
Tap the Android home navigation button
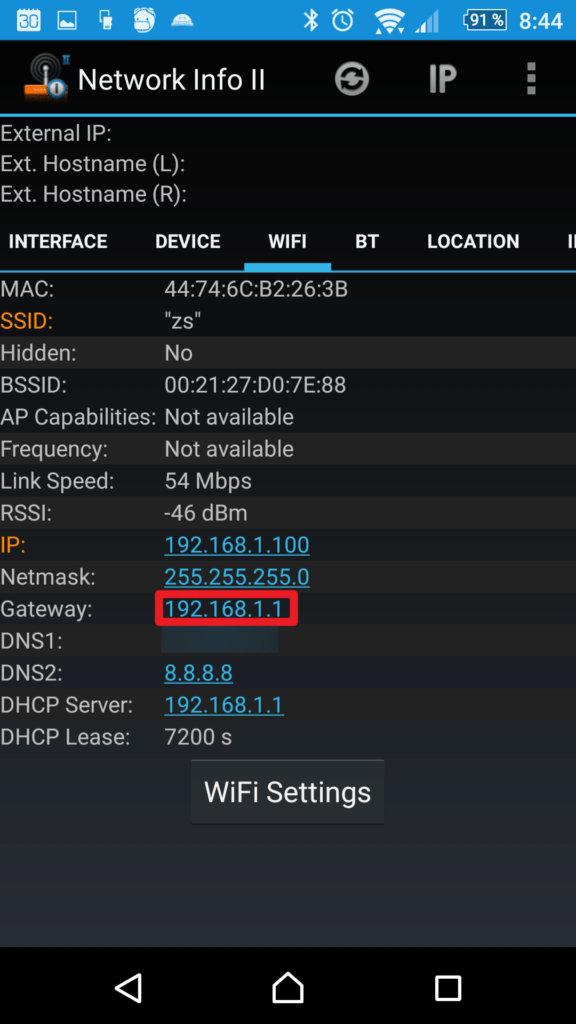point(288,987)
